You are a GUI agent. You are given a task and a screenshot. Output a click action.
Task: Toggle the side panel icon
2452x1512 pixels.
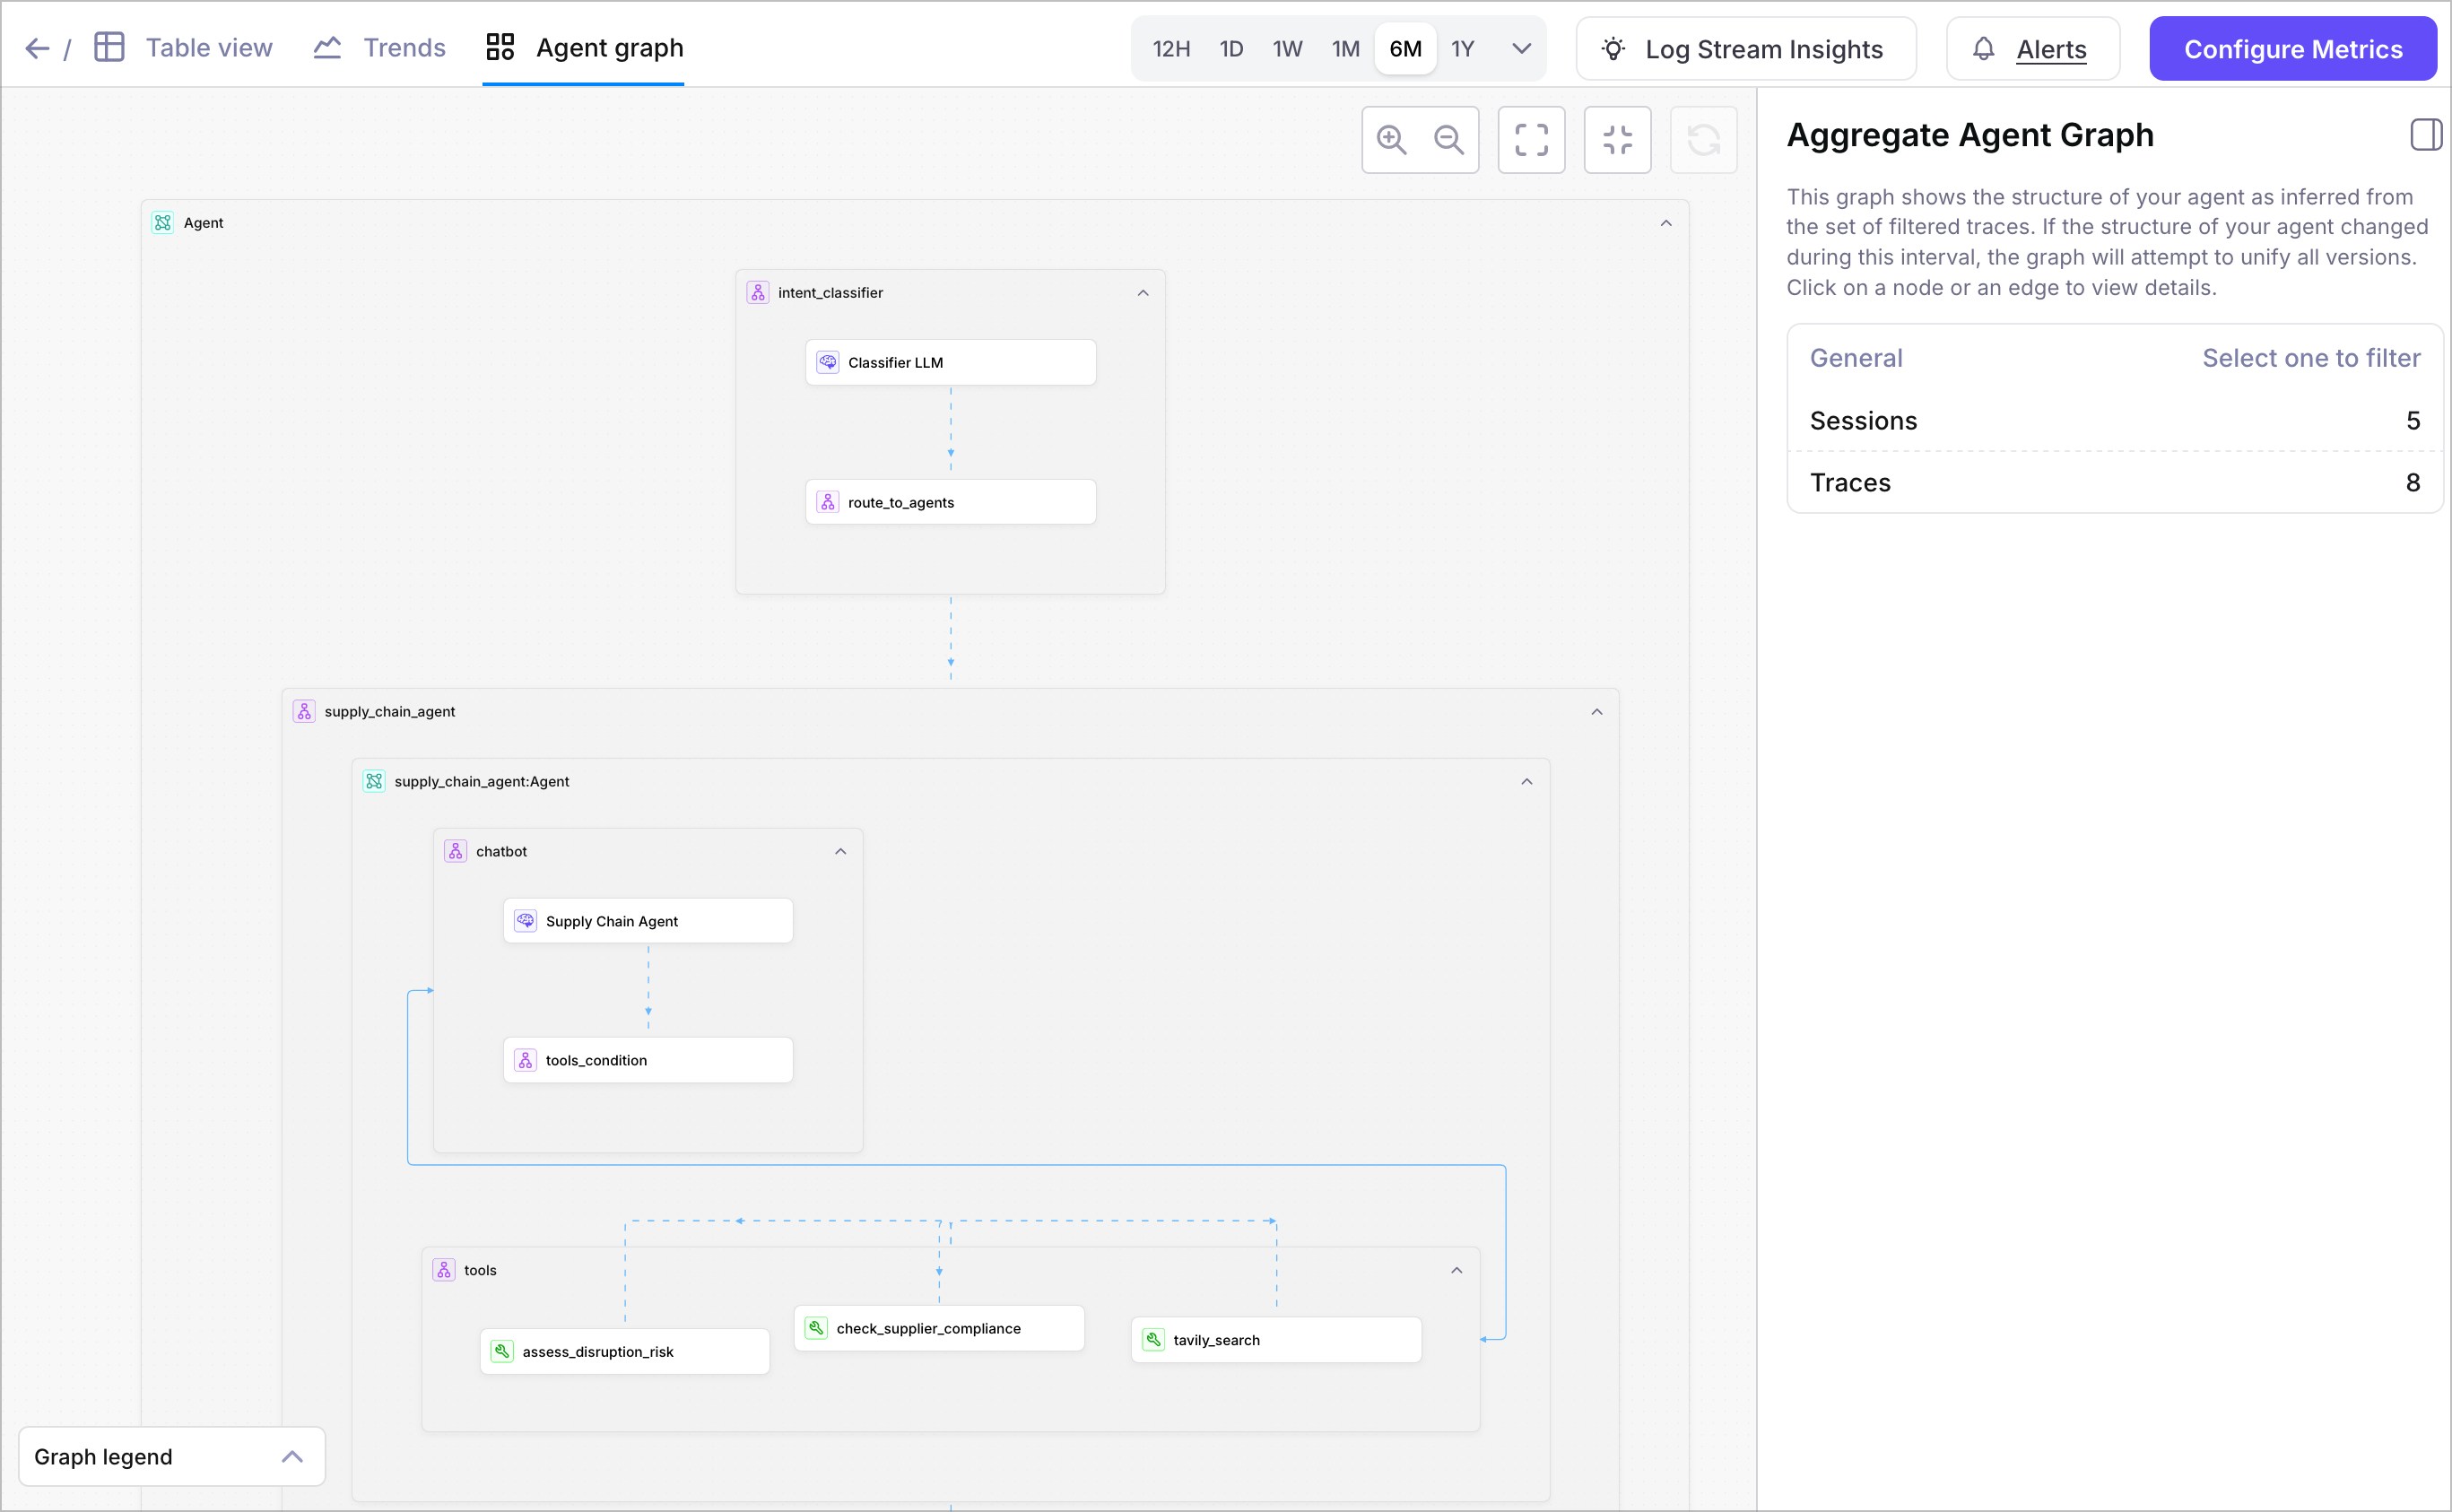point(2426,135)
